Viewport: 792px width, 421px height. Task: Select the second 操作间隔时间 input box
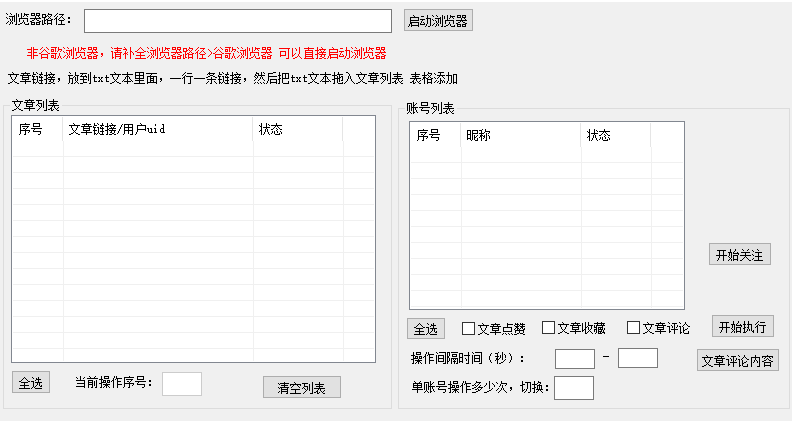coord(637,358)
